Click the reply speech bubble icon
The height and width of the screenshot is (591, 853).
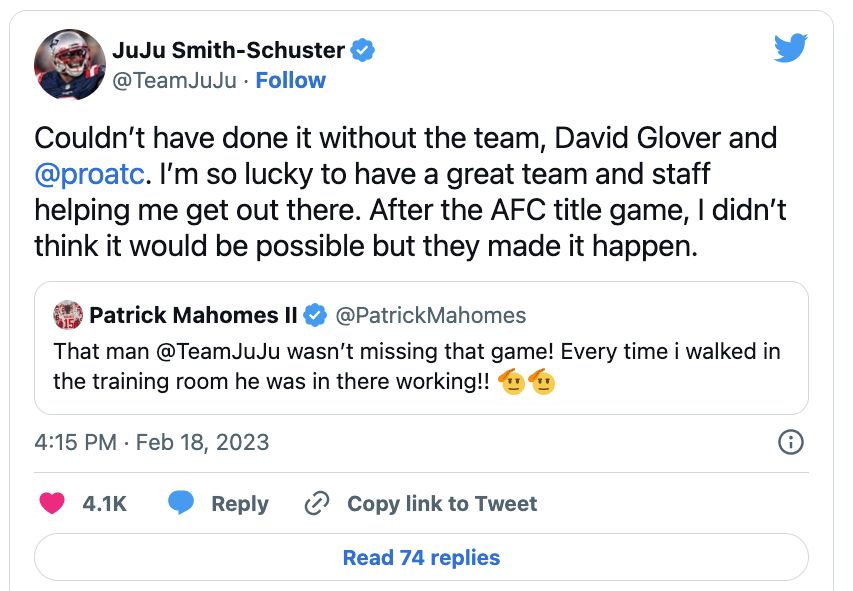coord(181,503)
